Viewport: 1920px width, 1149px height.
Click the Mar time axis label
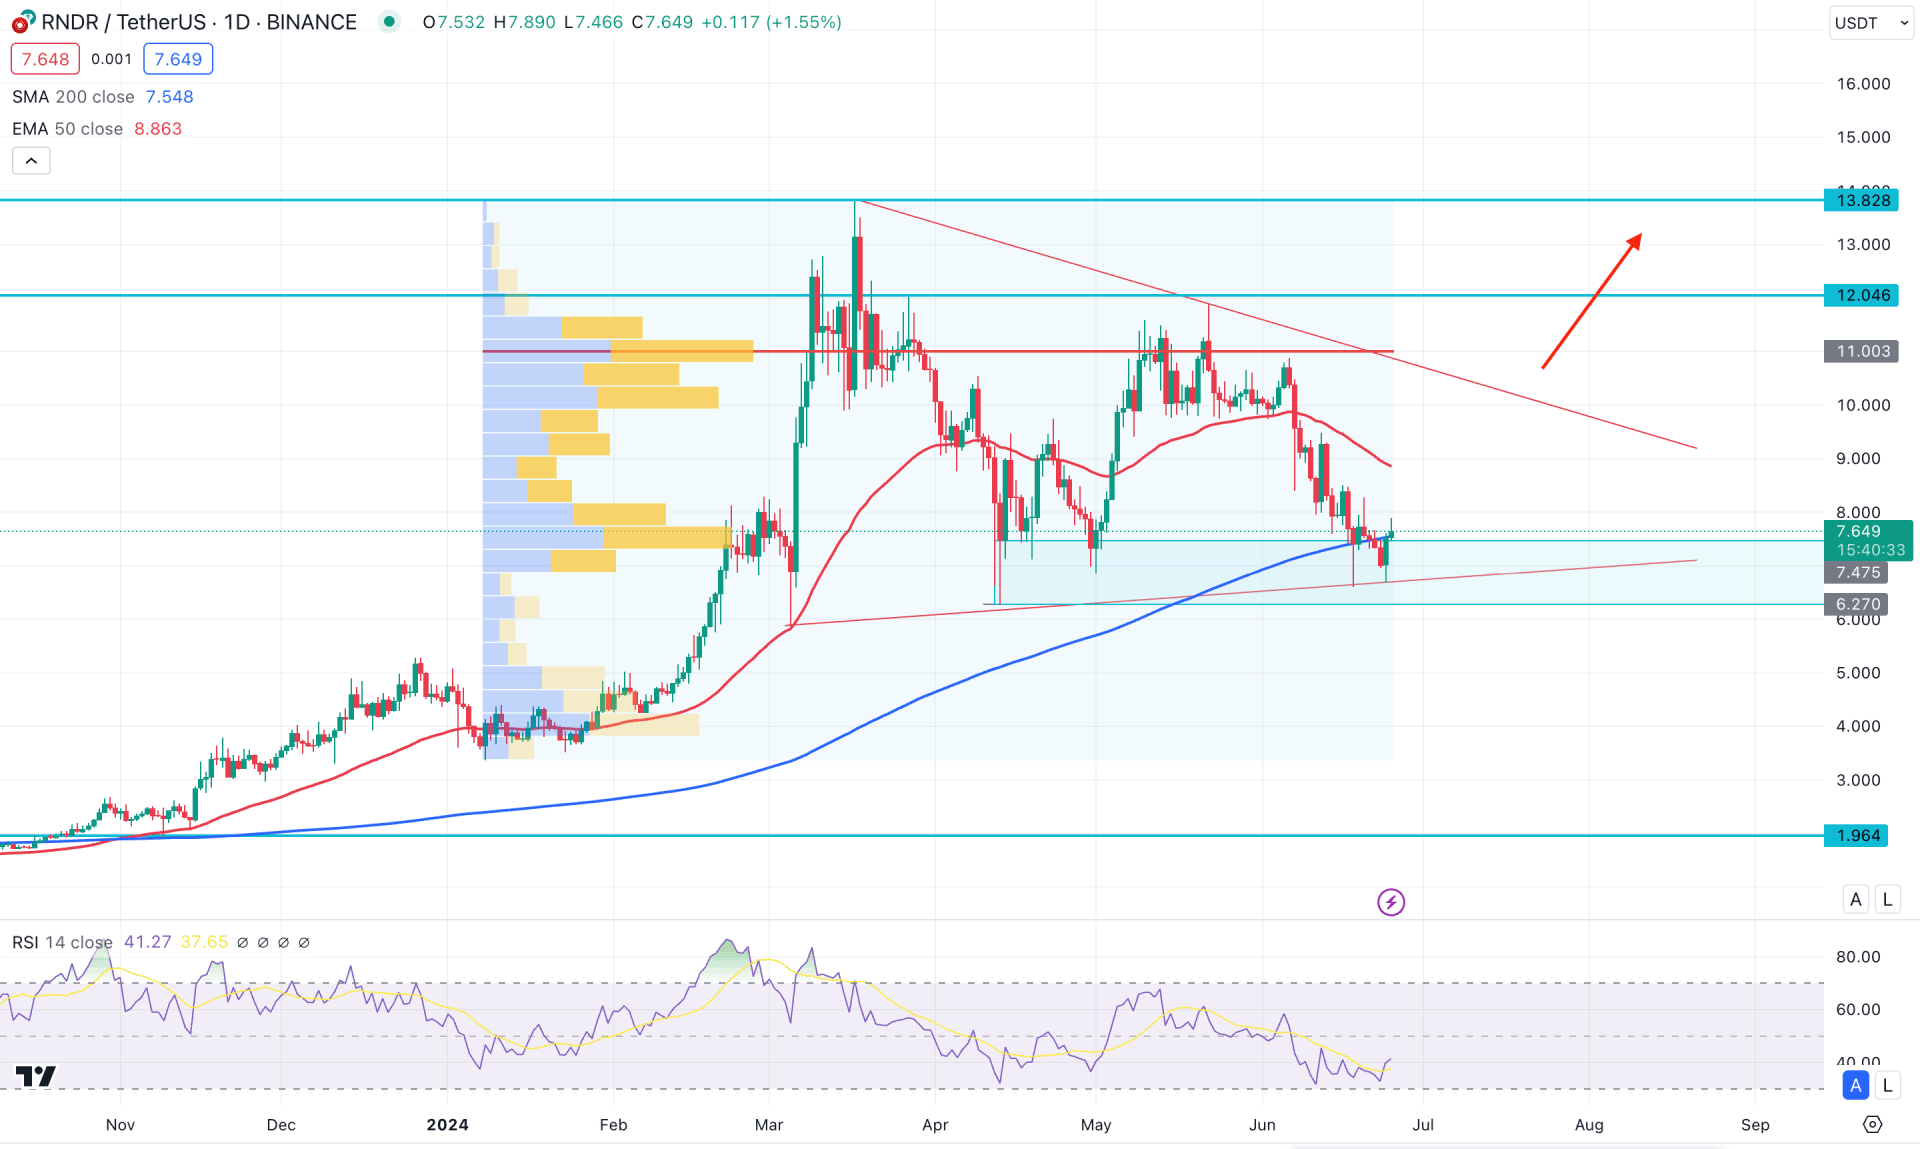coord(769,1125)
